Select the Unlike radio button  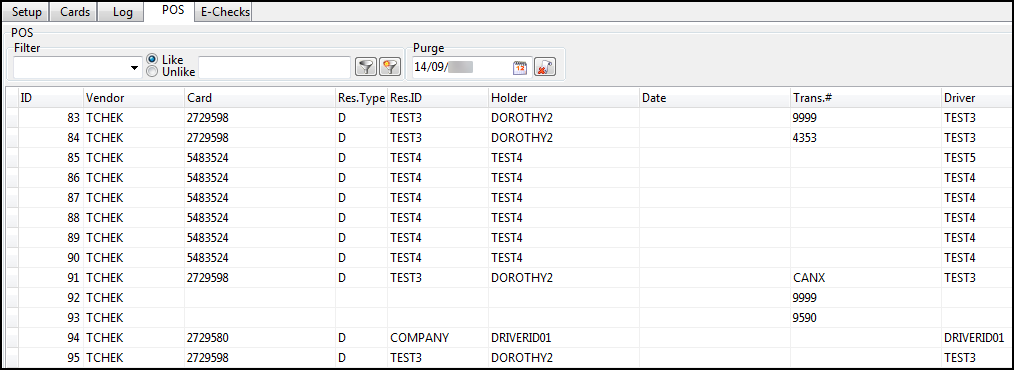[152, 72]
